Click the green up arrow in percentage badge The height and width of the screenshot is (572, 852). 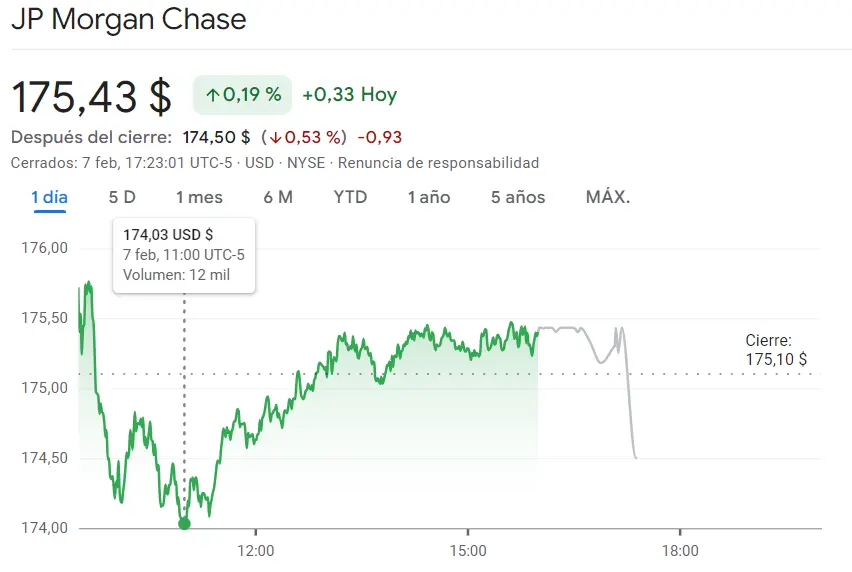212,95
